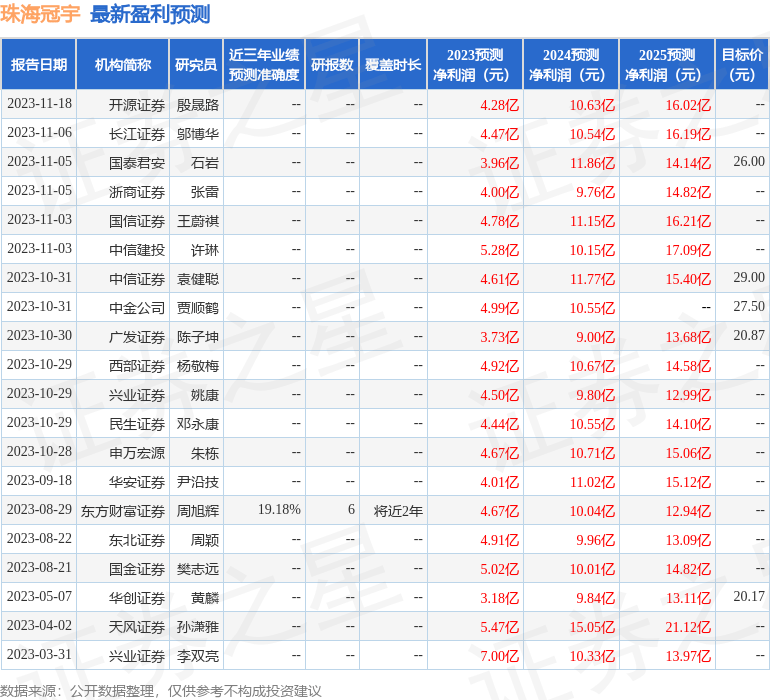
Task: Click the 珠海冠宇 company name title
Action: [41, 15]
